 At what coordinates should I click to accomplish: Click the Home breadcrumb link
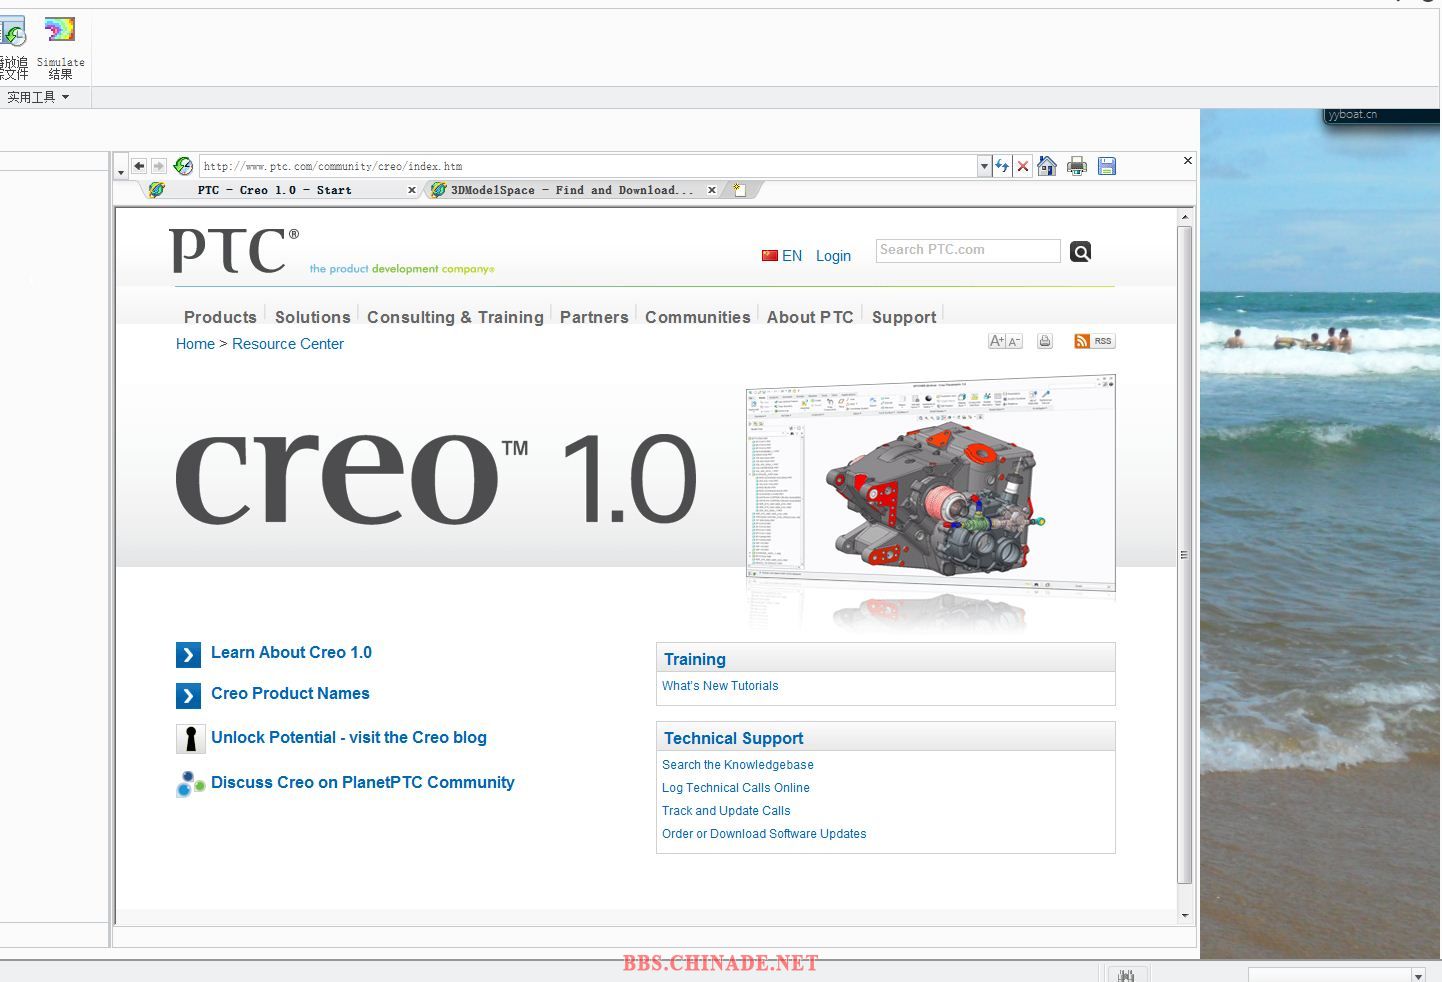click(195, 344)
